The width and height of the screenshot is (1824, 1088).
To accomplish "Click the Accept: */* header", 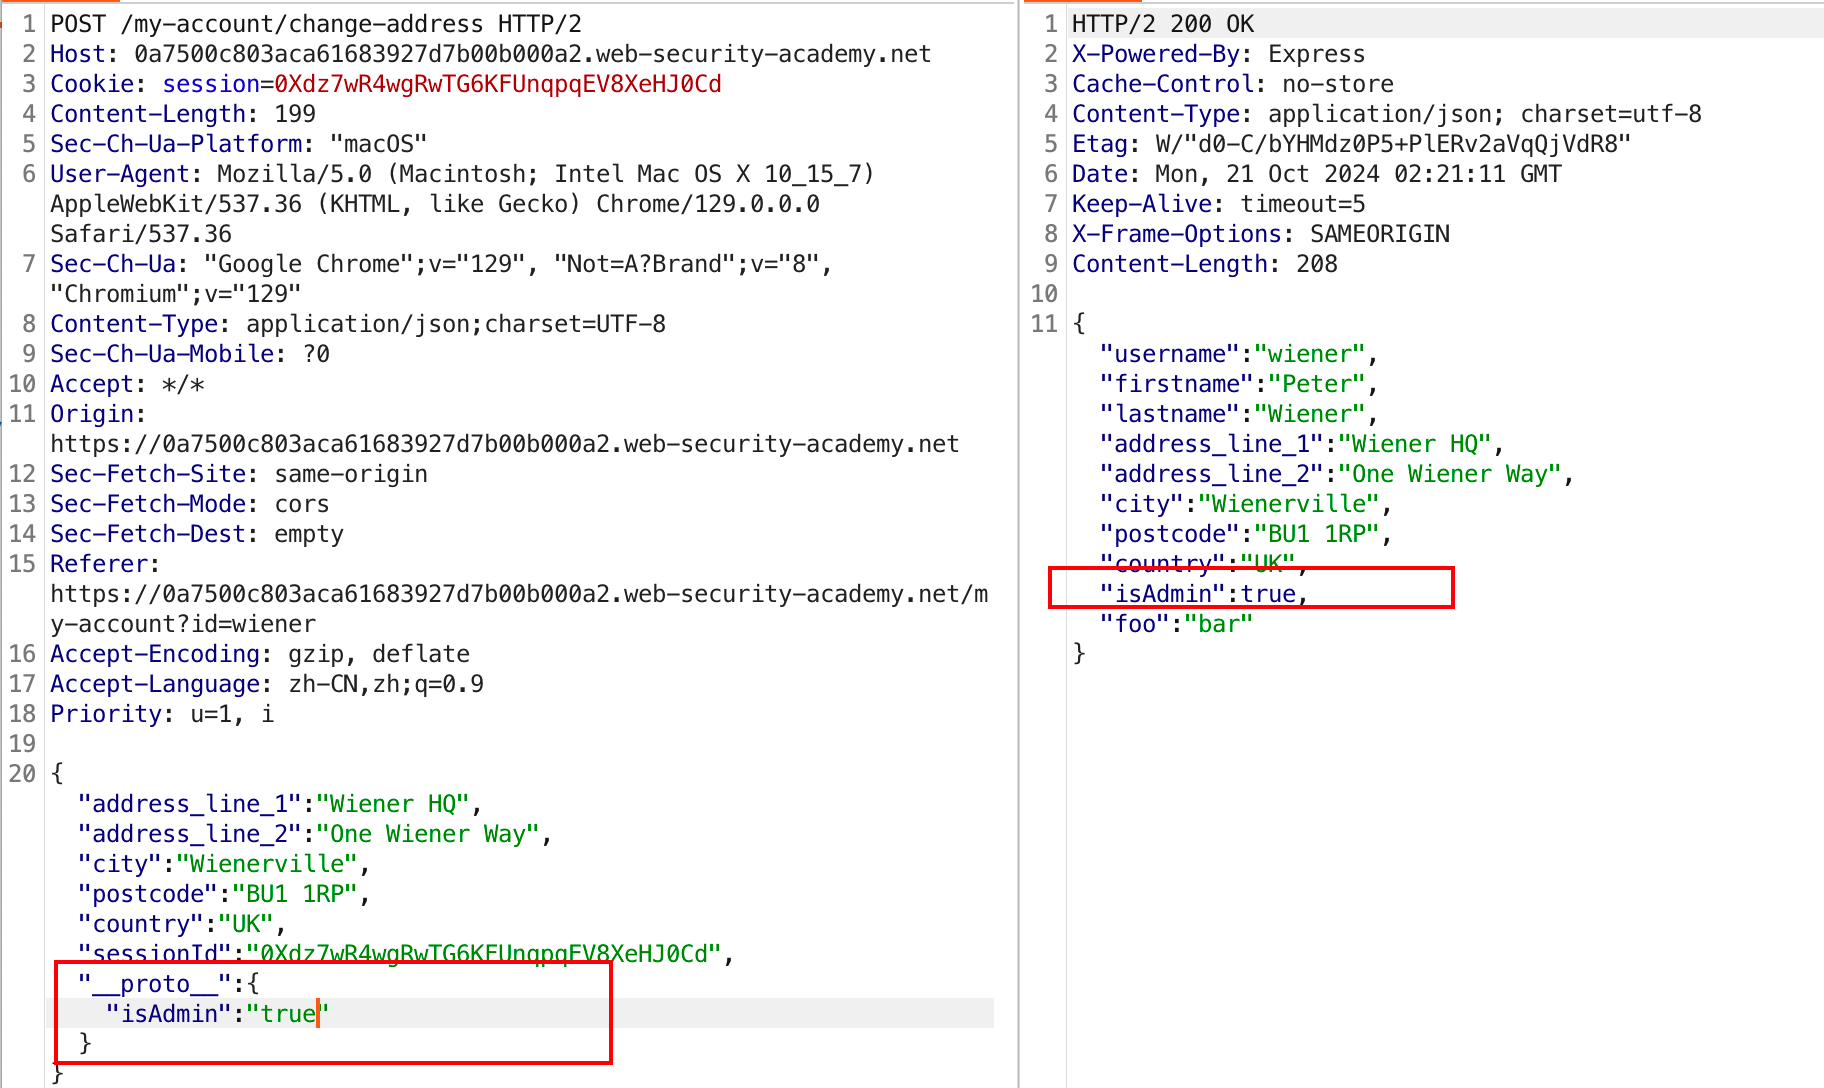I will 127,384.
